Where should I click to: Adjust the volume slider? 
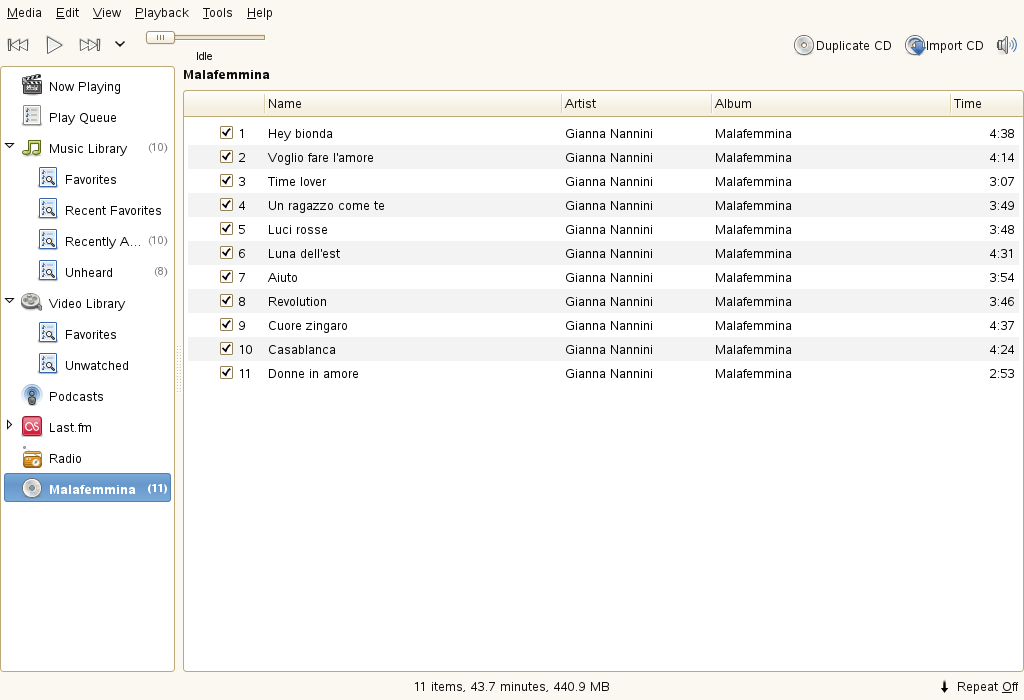point(160,36)
